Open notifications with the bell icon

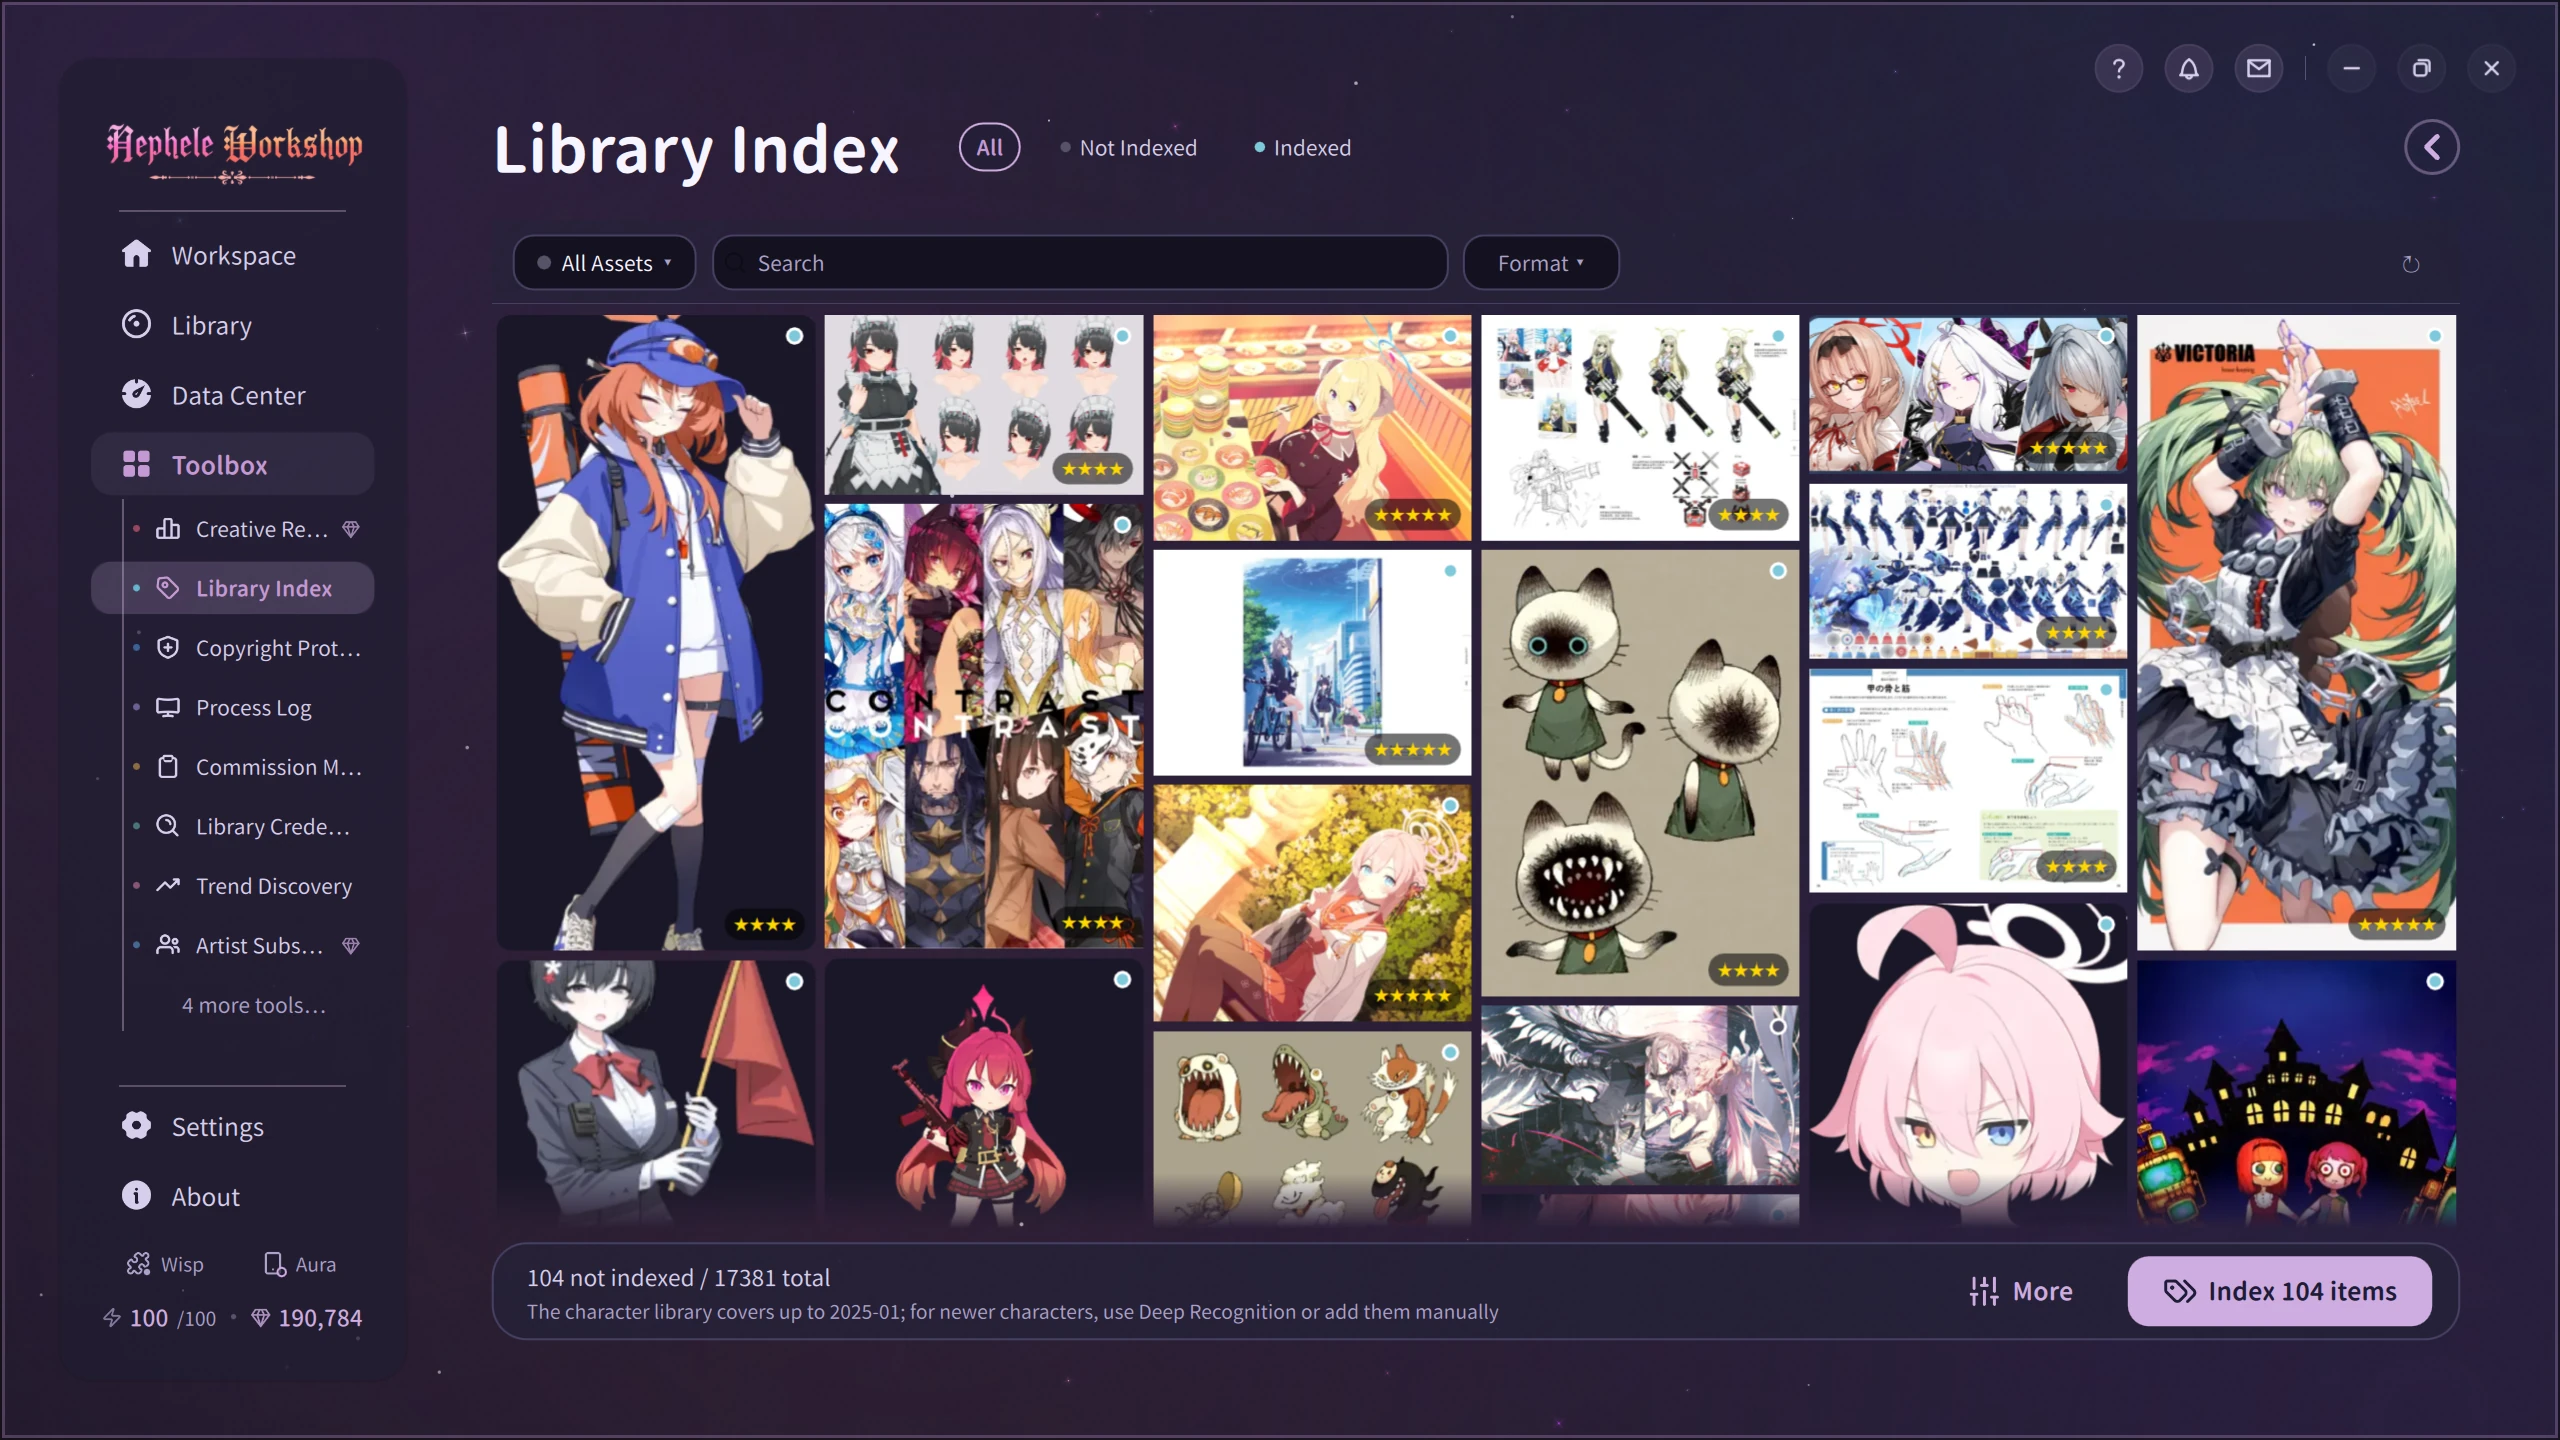coord(2188,68)
